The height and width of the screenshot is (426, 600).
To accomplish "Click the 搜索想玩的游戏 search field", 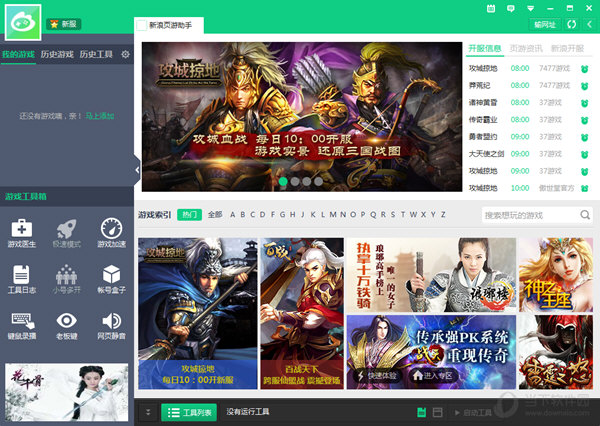I will tap(530, 215).
